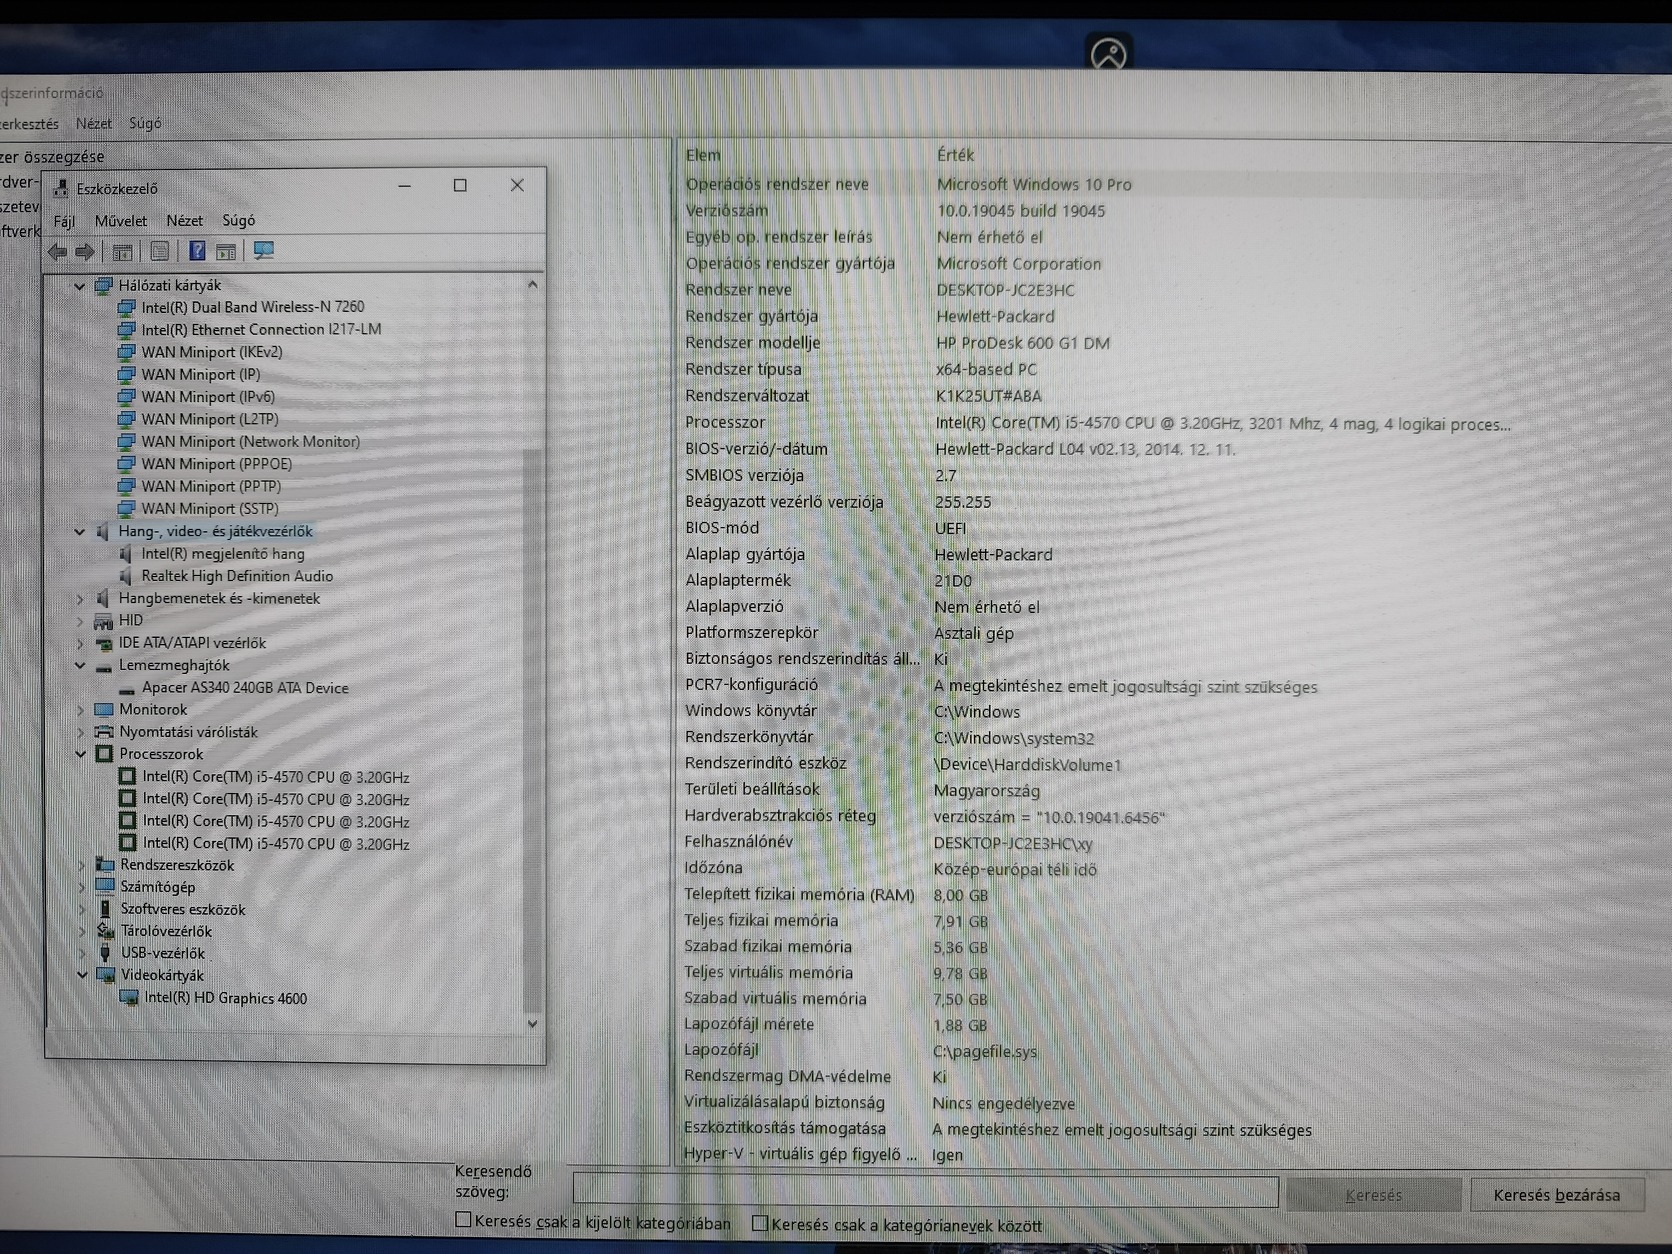Click the Eszközkezelő scrollbar up arrow

532,285
